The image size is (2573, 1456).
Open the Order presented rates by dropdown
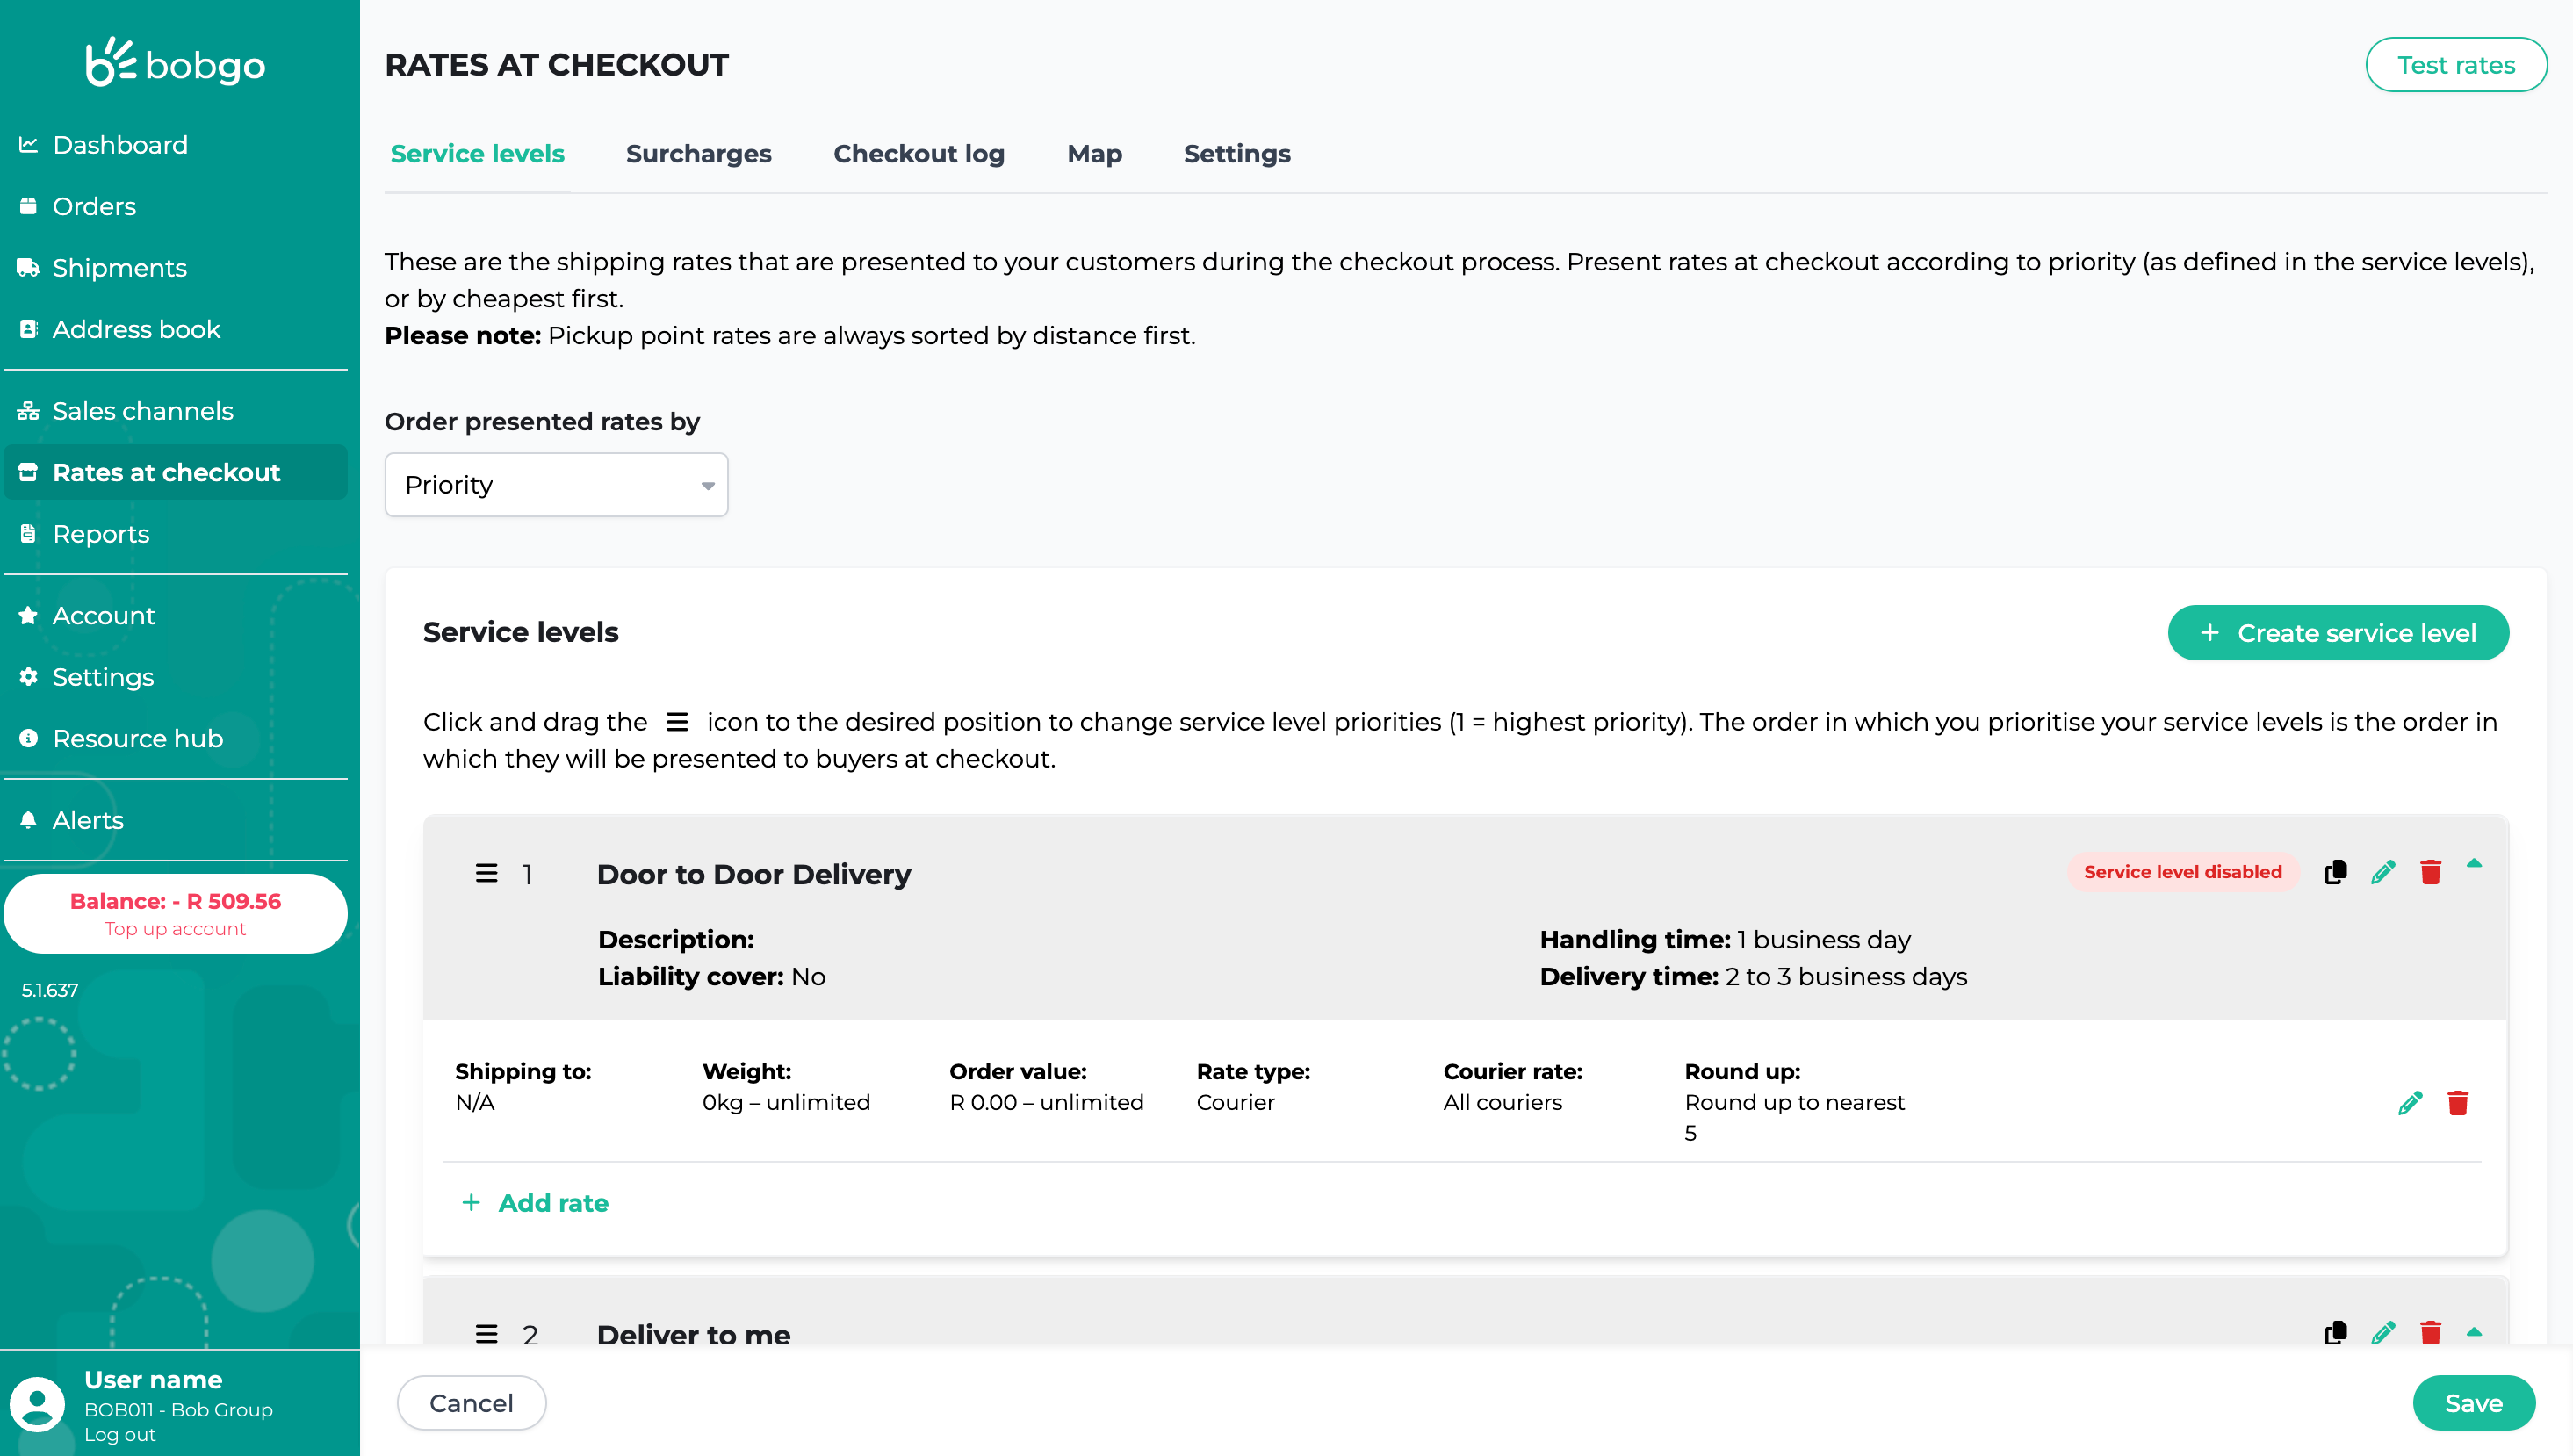tap(556, 485)
